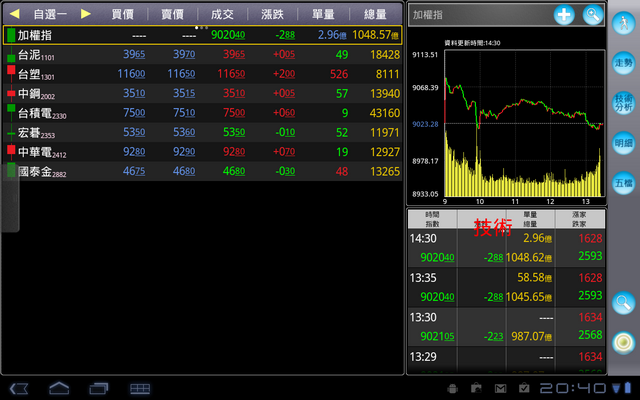Screen dimensions: 640x400
Task: Tap the 13:30 tick record
Action: coord(506,327)
